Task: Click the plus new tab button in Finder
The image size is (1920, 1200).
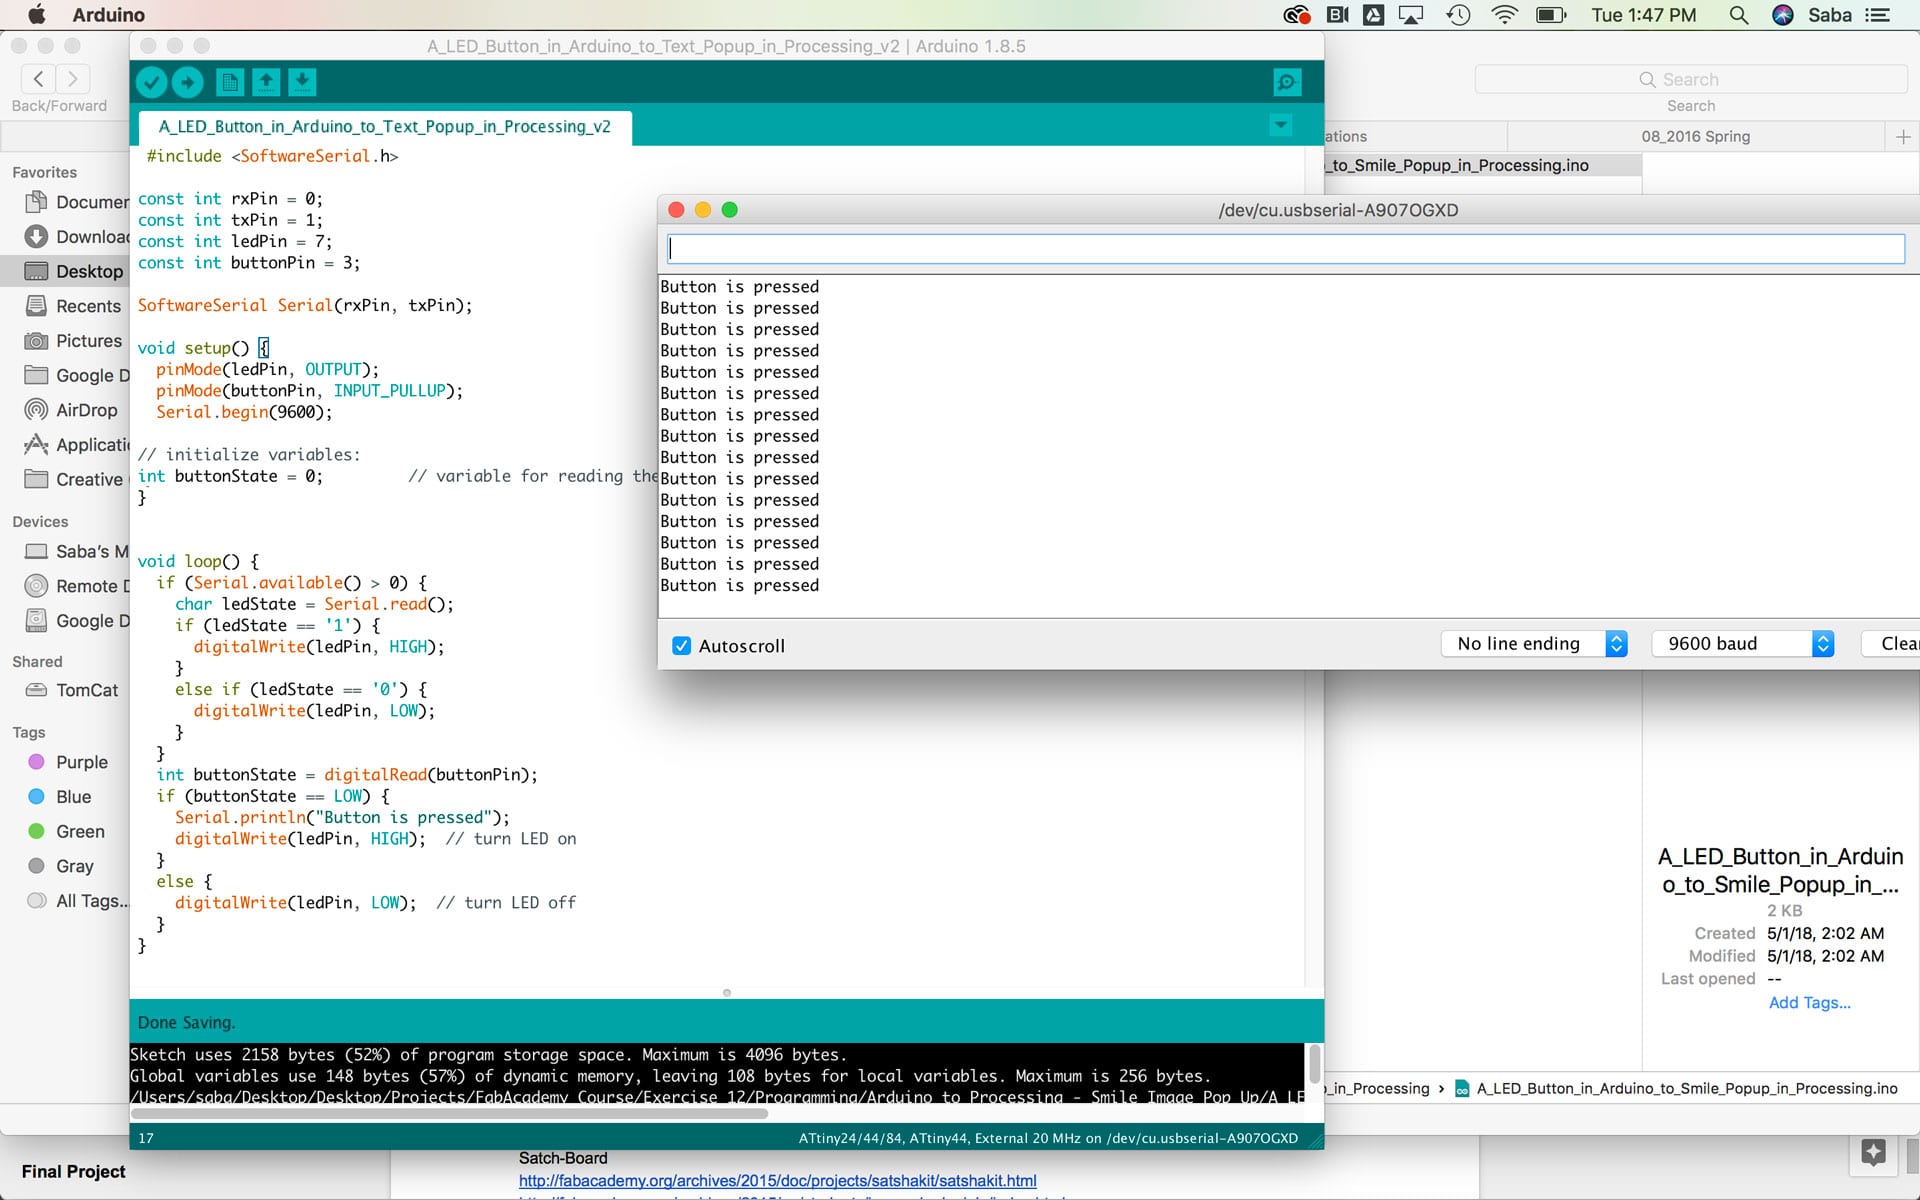Action: [1903, 136]
